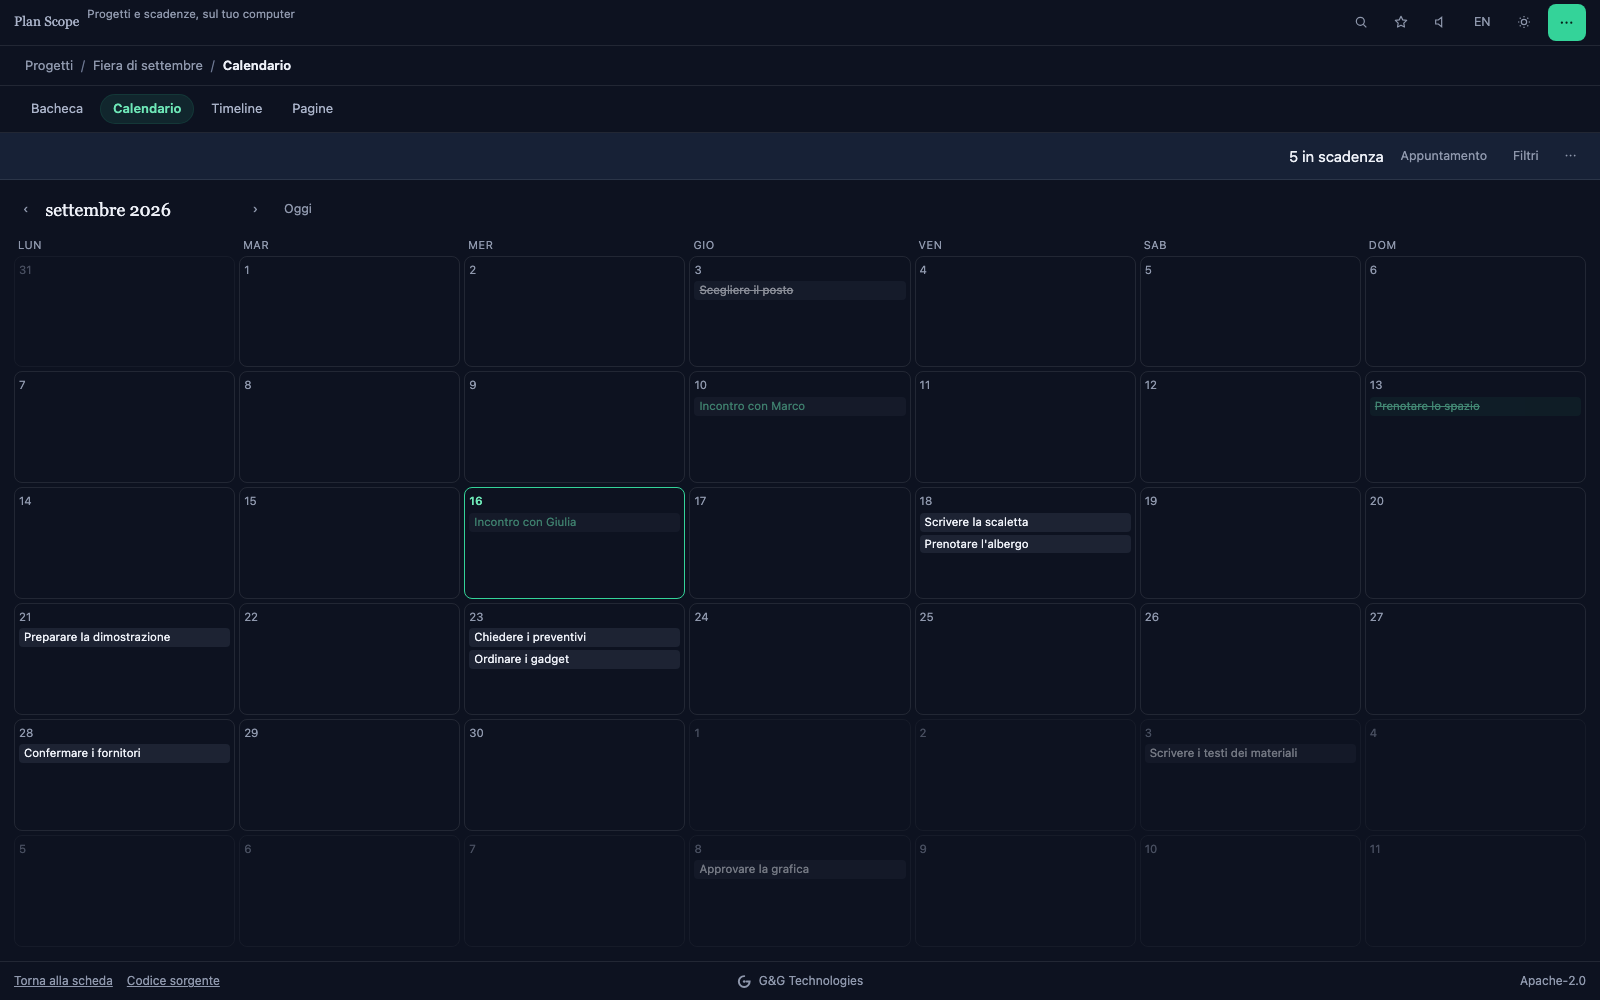Advance to next month with right chevron
Image resolution: width=1600 pixels, height=1000 pixels.
click(255, 209)
